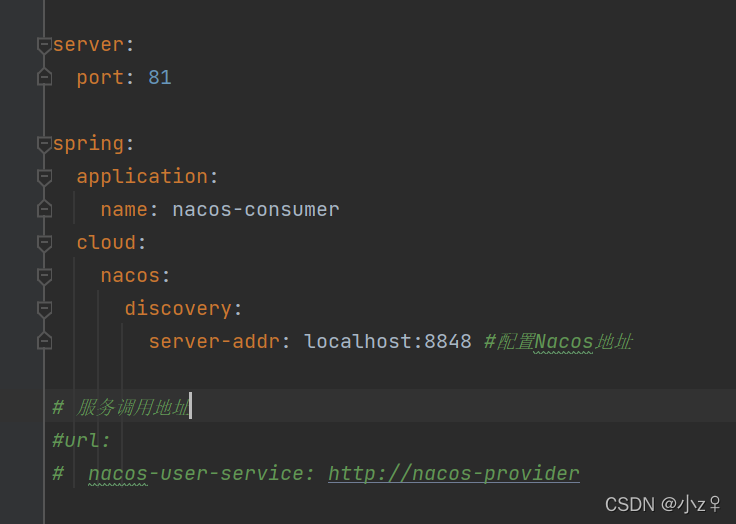Click the commented #url: line

pos(82,440)
